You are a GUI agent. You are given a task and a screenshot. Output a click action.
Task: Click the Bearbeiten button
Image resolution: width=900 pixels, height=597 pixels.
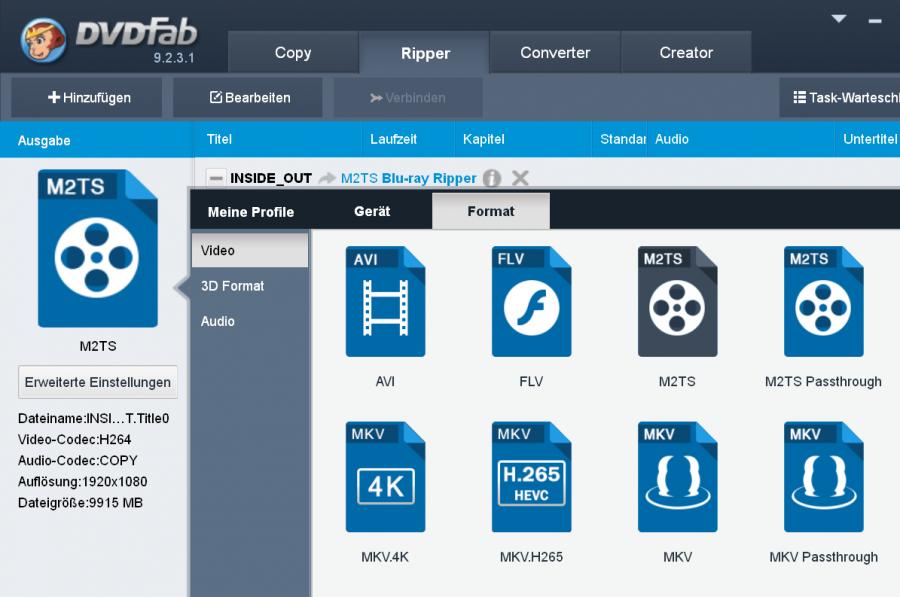pyautogui.click(x=248, y=98)
